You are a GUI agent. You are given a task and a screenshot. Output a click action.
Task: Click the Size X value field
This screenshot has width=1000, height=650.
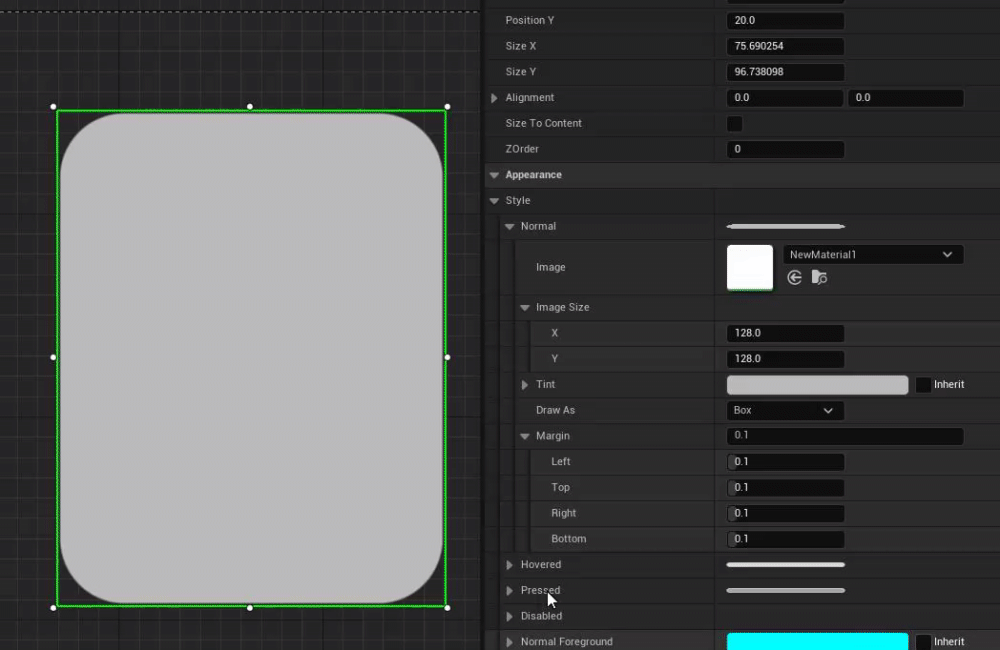[785, 47]
